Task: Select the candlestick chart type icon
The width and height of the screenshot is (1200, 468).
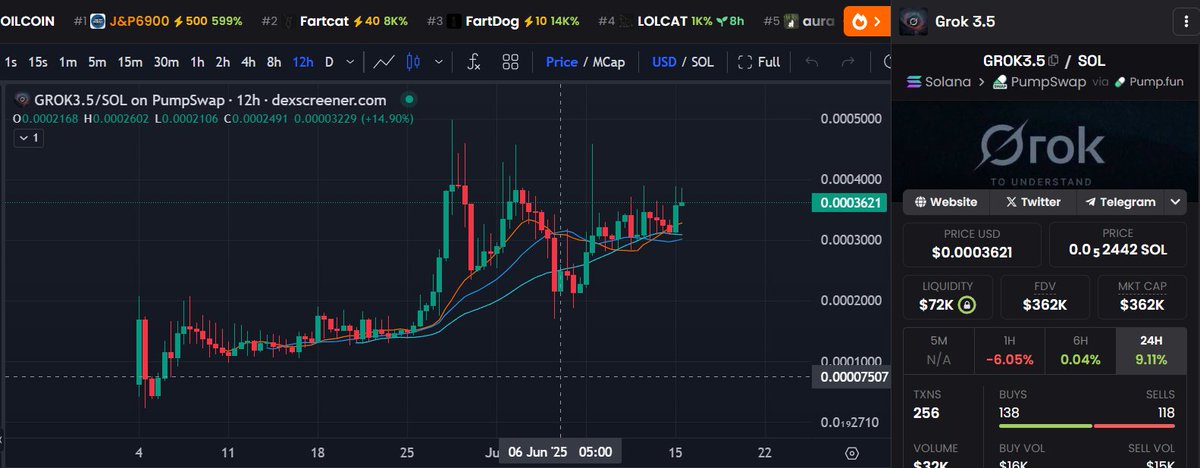Action: (411, 62)
